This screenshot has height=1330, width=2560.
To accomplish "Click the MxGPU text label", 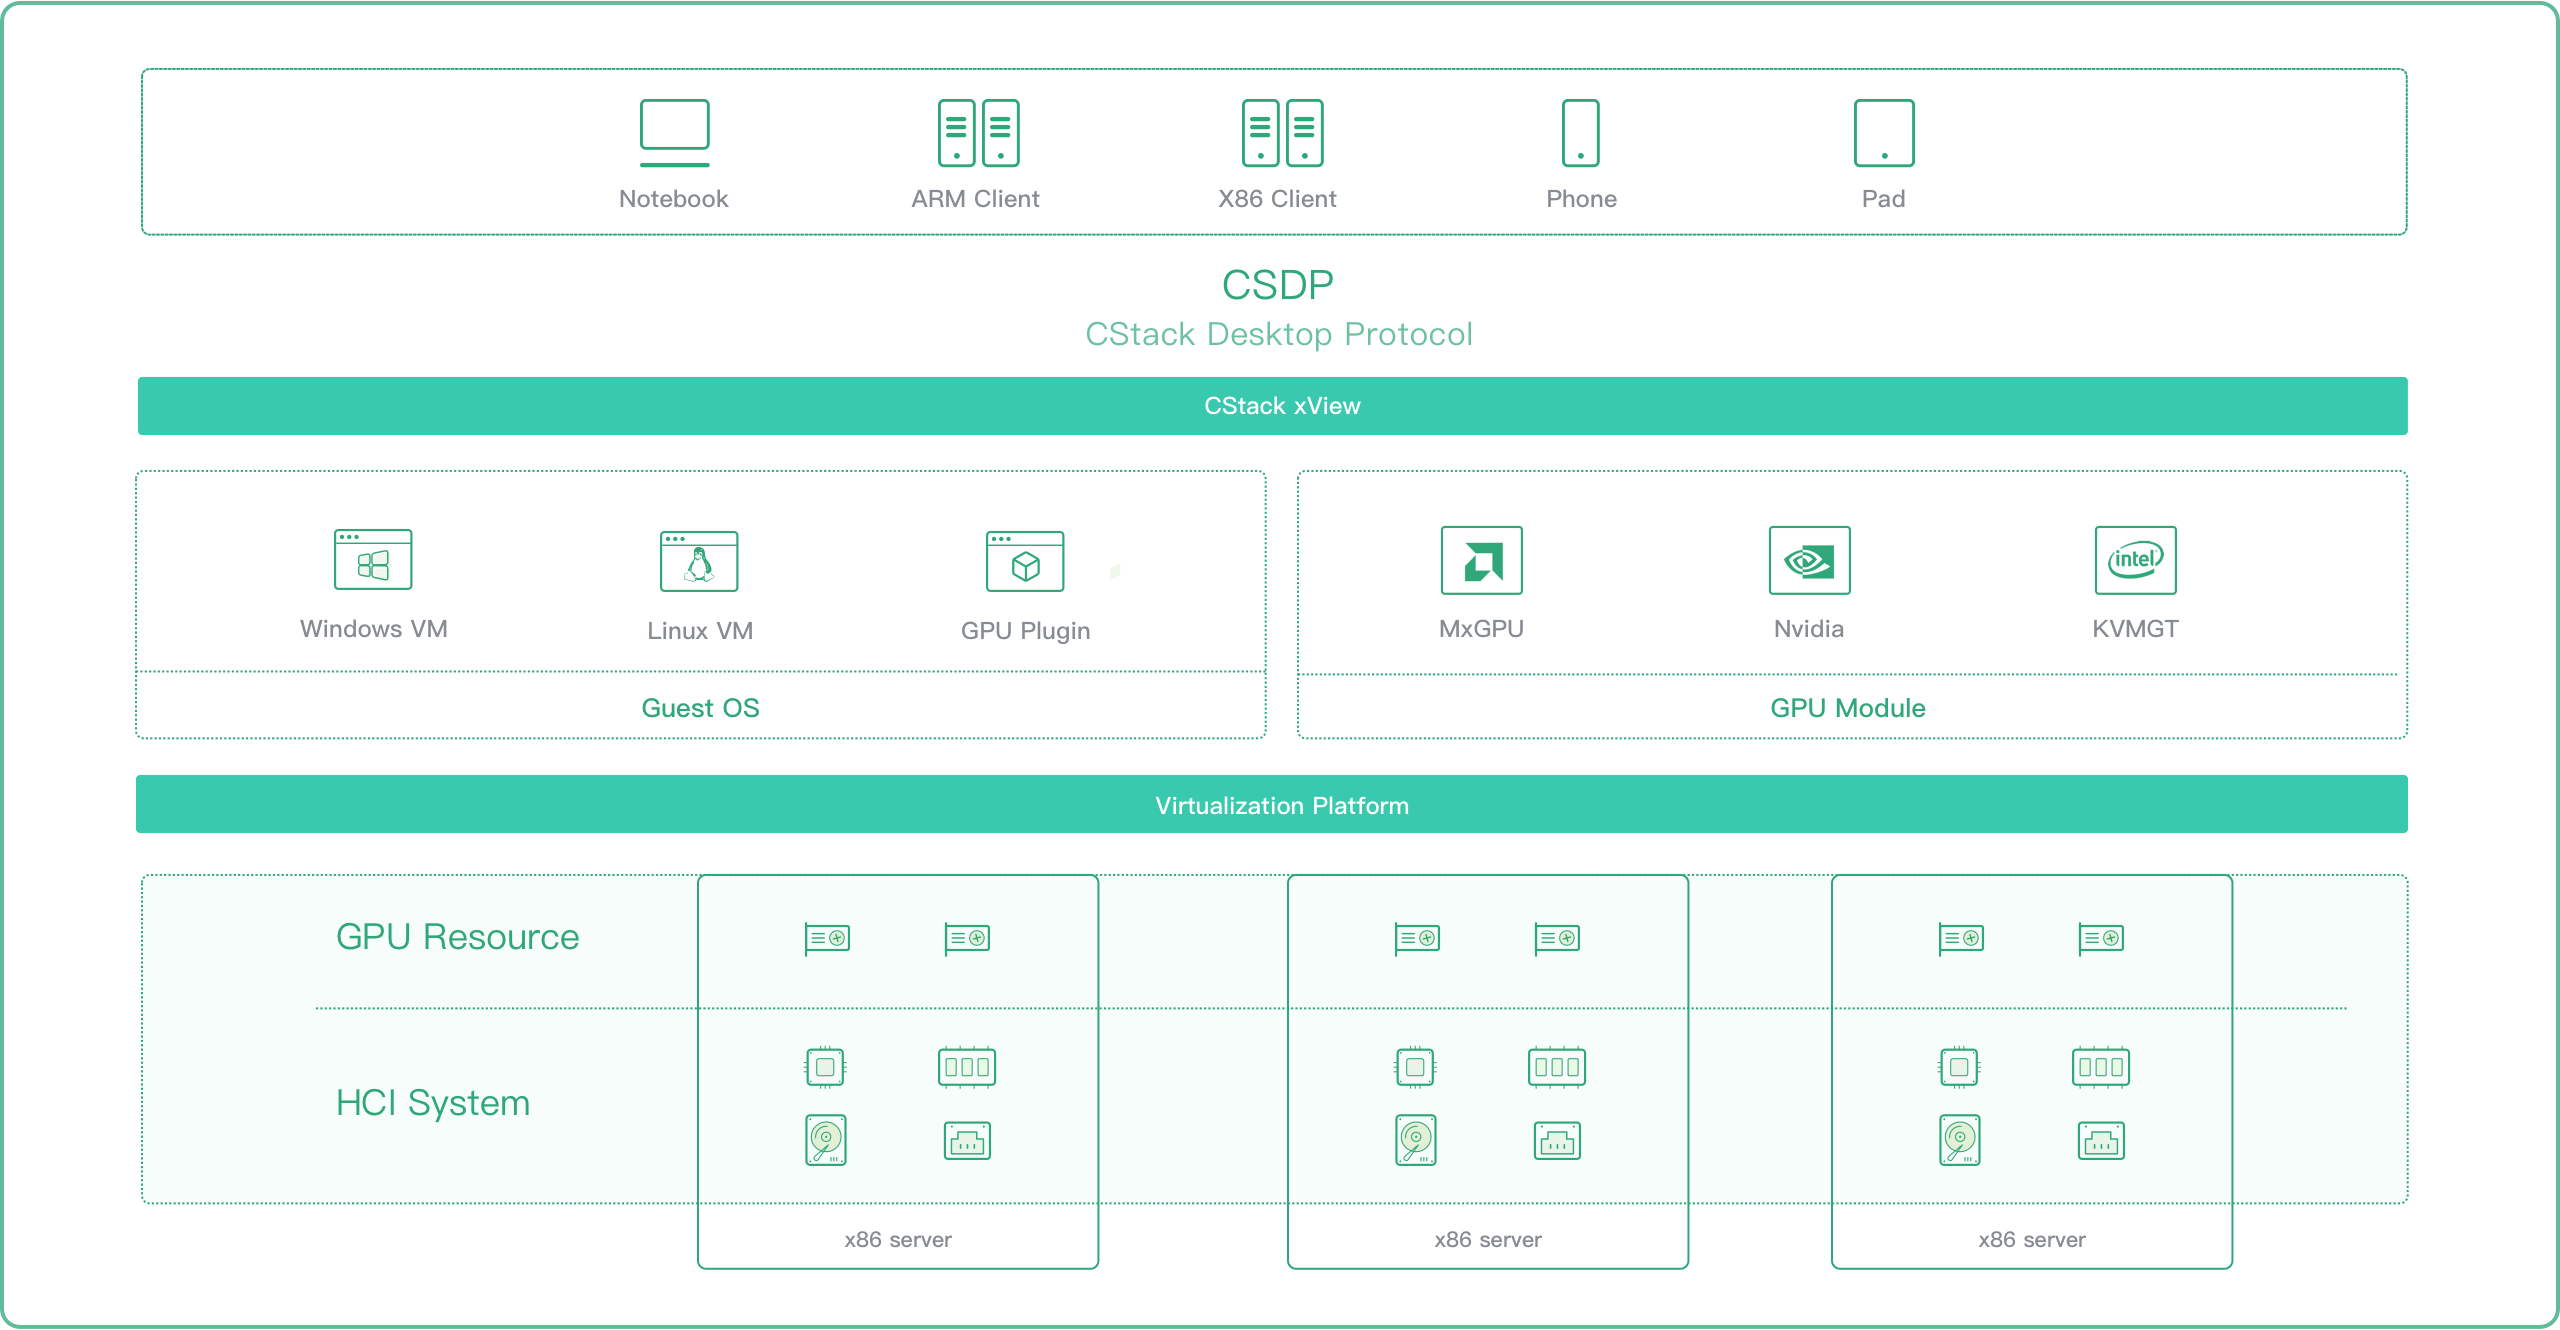I will [x=1481, y=629].
